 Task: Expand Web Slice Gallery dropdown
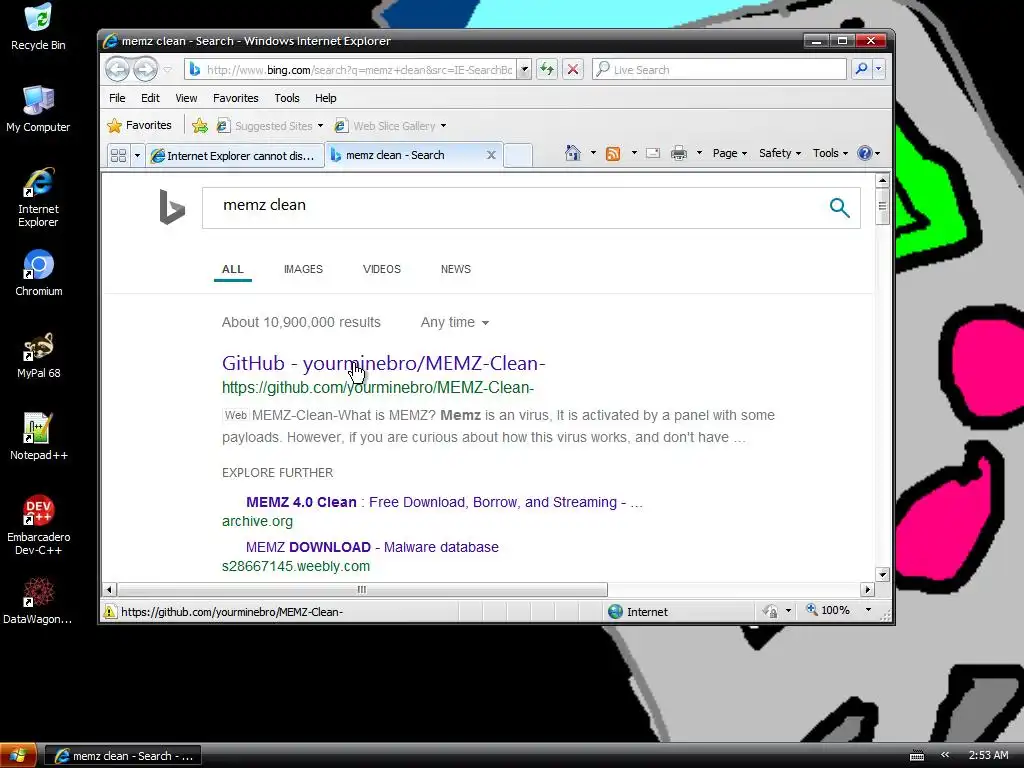pyautogui.click(x=443, y=125)
